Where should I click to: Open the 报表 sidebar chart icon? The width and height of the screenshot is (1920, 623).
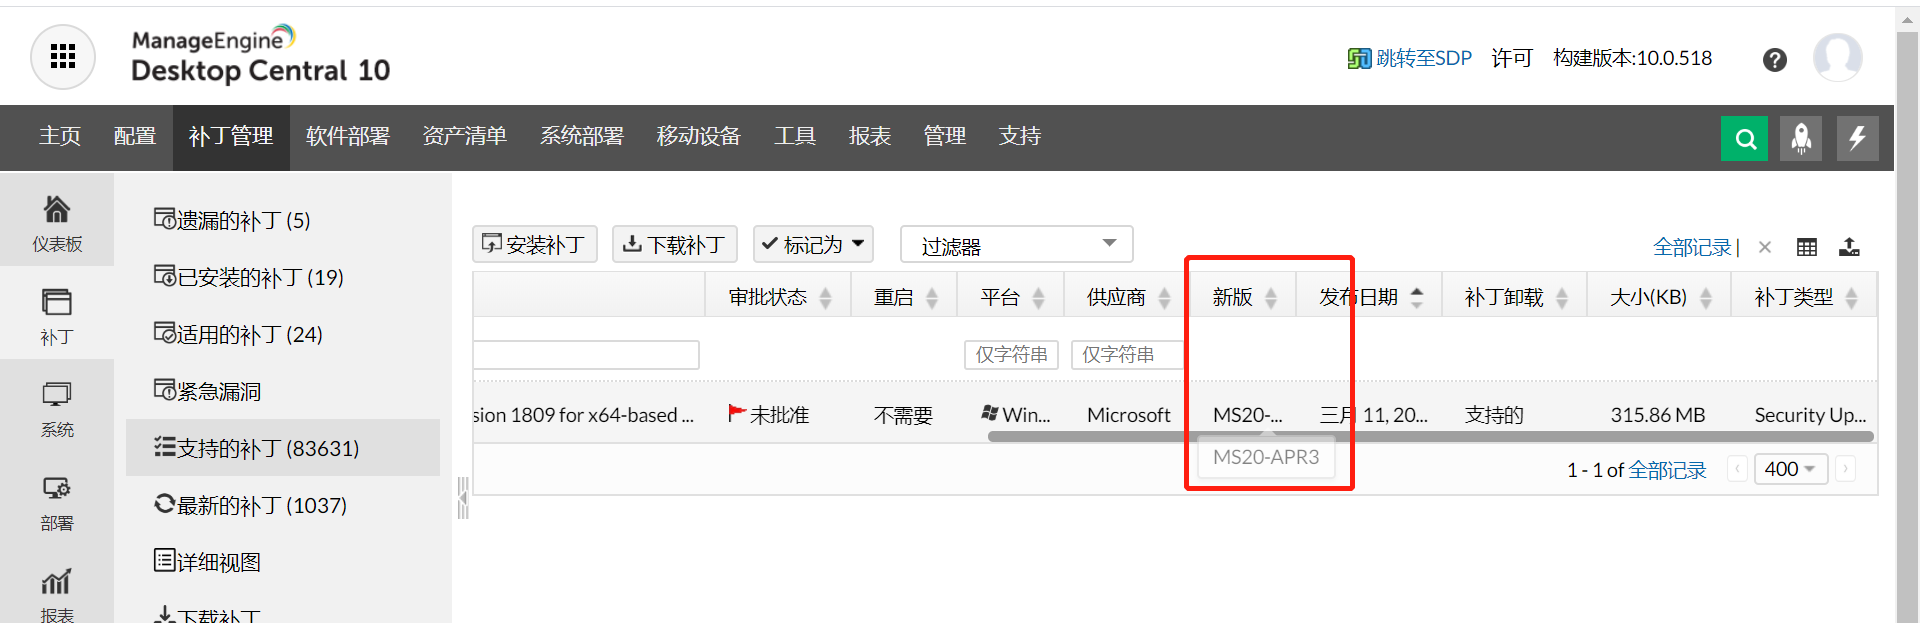pos(57,594)
